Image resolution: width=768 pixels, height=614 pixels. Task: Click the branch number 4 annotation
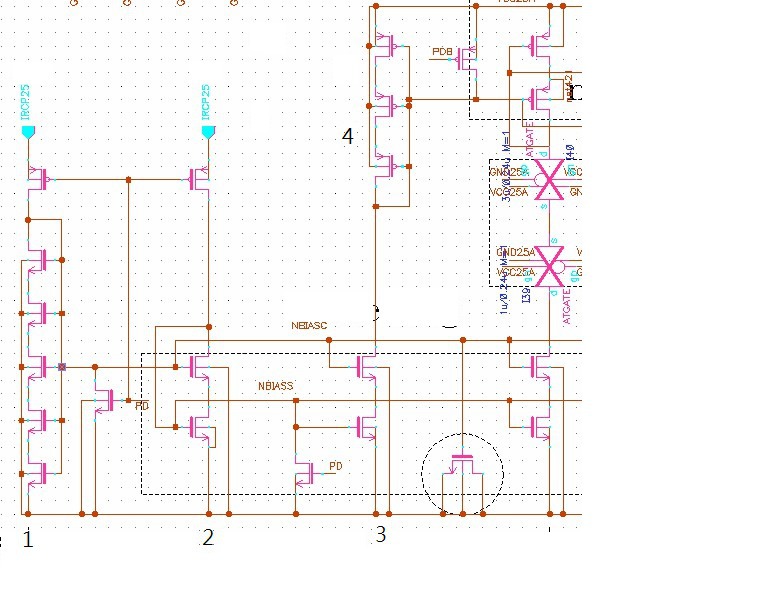click(348, 136)
